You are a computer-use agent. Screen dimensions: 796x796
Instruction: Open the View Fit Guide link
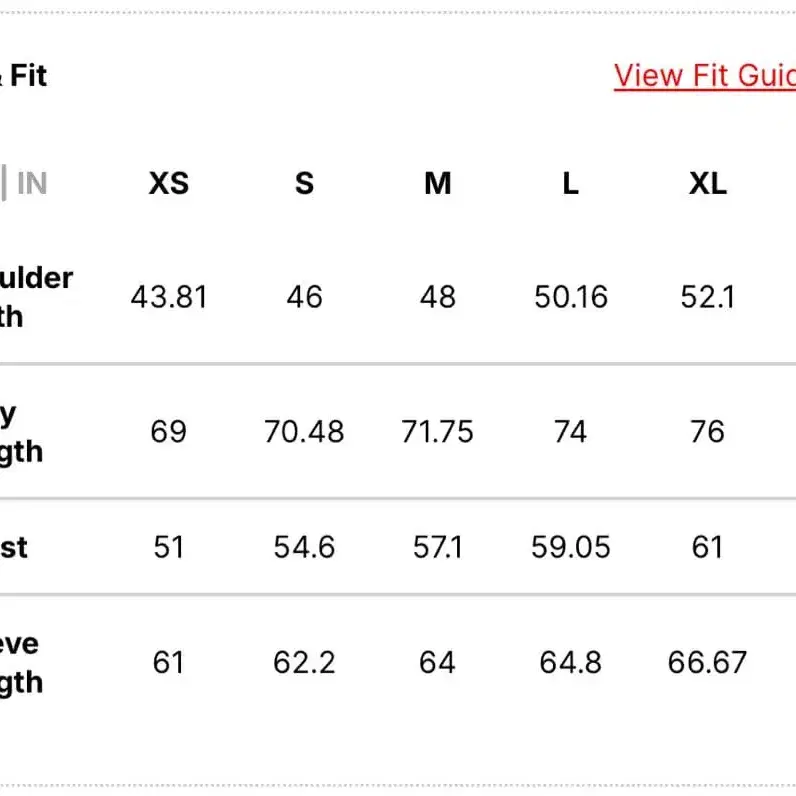[705, 76]
